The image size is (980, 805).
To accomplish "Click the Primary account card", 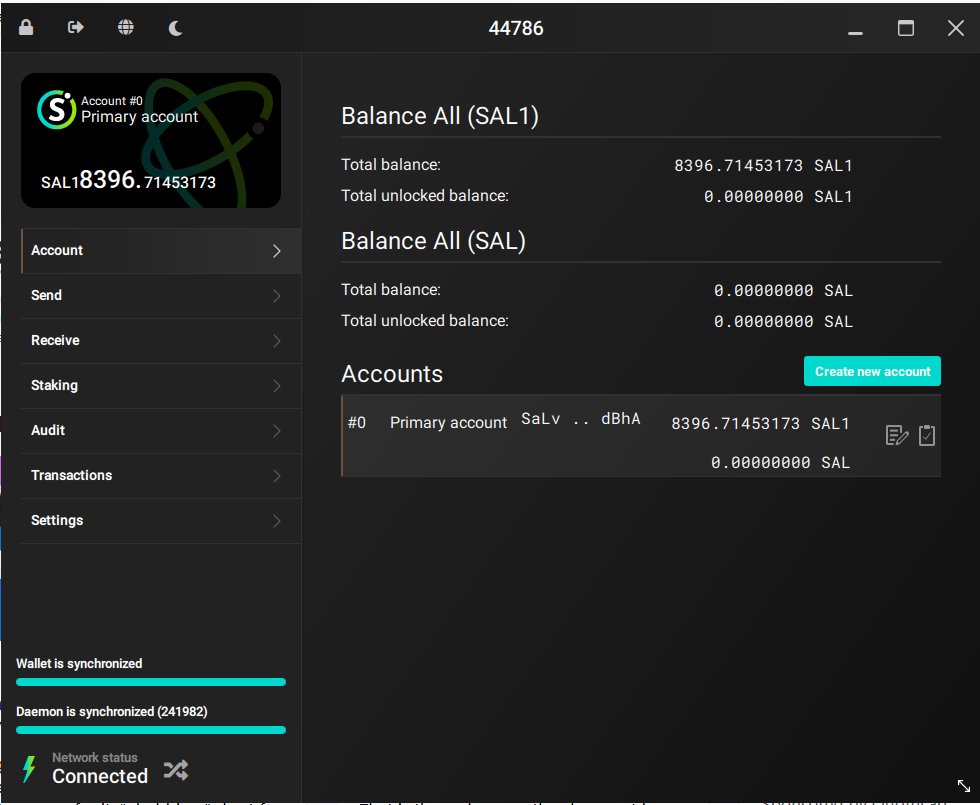I will point(151,141).
